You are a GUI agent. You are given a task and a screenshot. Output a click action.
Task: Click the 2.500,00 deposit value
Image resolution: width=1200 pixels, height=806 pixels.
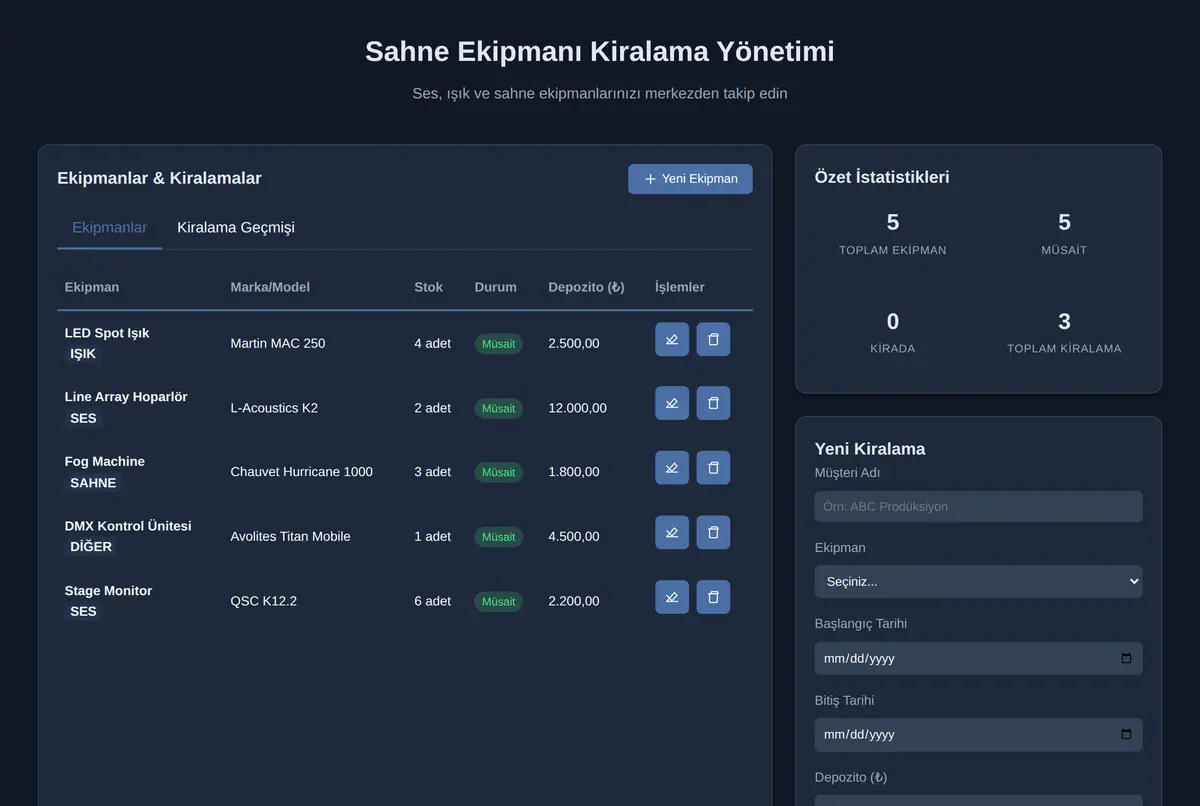tap(574, 343)
